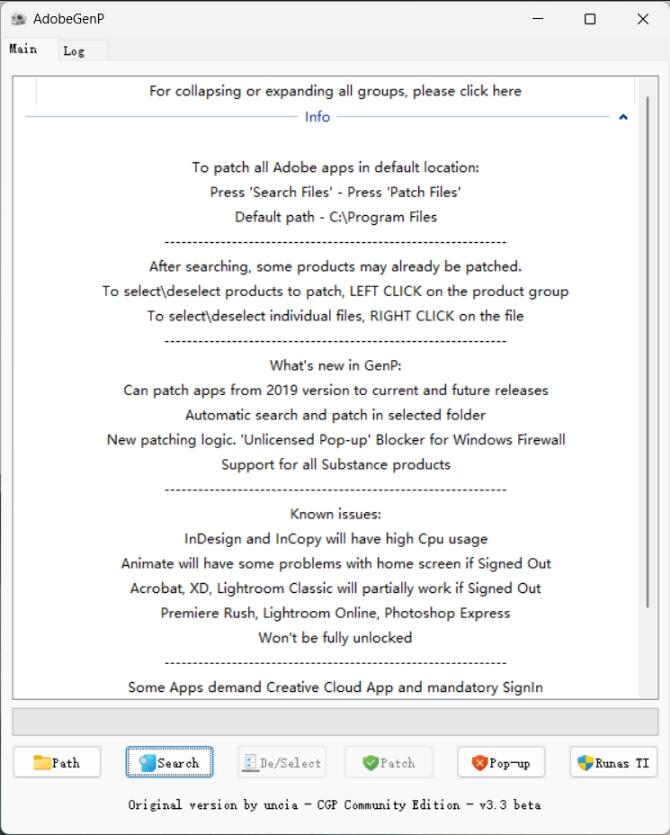This screenshot has width=670, height=835.
Task: Toggle all groups via the collapse/expand line
Action: 335,91
